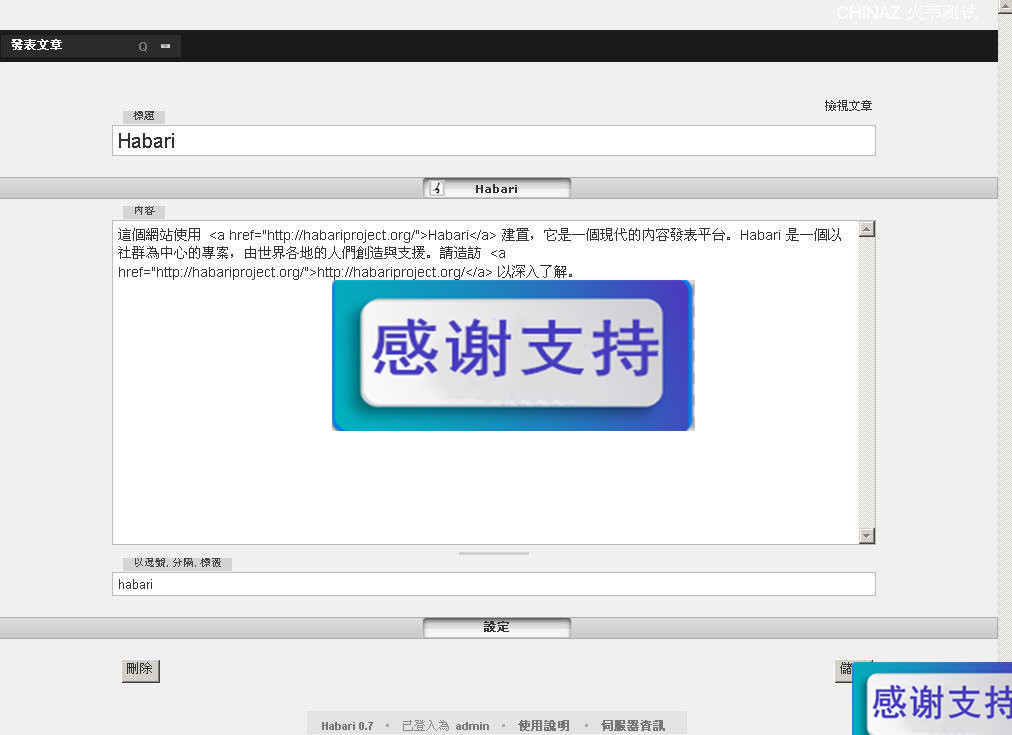Open the Habari 0.7 footer link
Image resolution: width=1012 pixels, height=735 pixels.
coord(347,726)
